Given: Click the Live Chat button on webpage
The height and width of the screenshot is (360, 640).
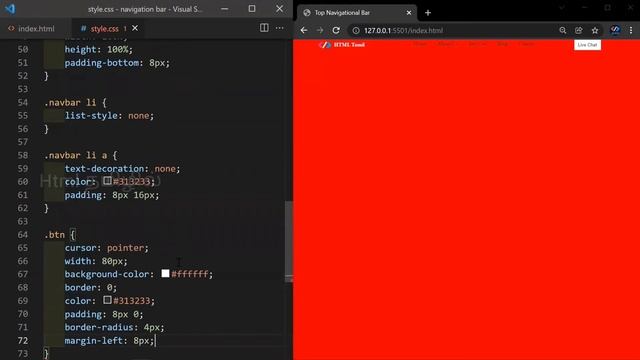Looking at the screenshot, I should (587, 45).
